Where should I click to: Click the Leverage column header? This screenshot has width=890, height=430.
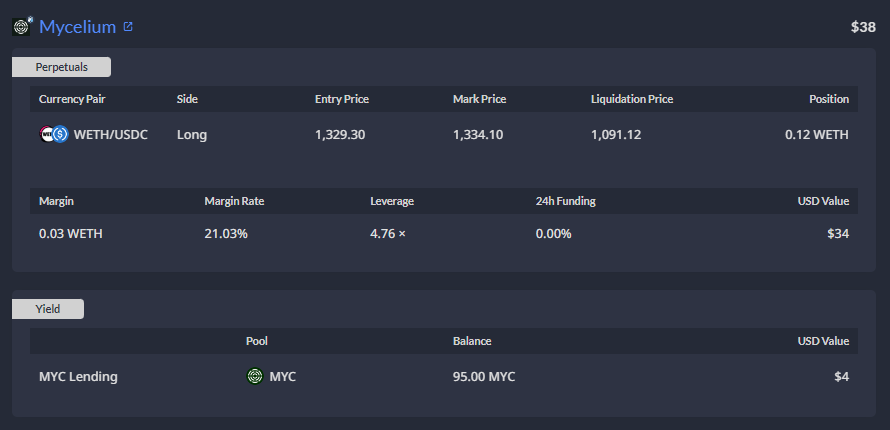click(392, 201)
